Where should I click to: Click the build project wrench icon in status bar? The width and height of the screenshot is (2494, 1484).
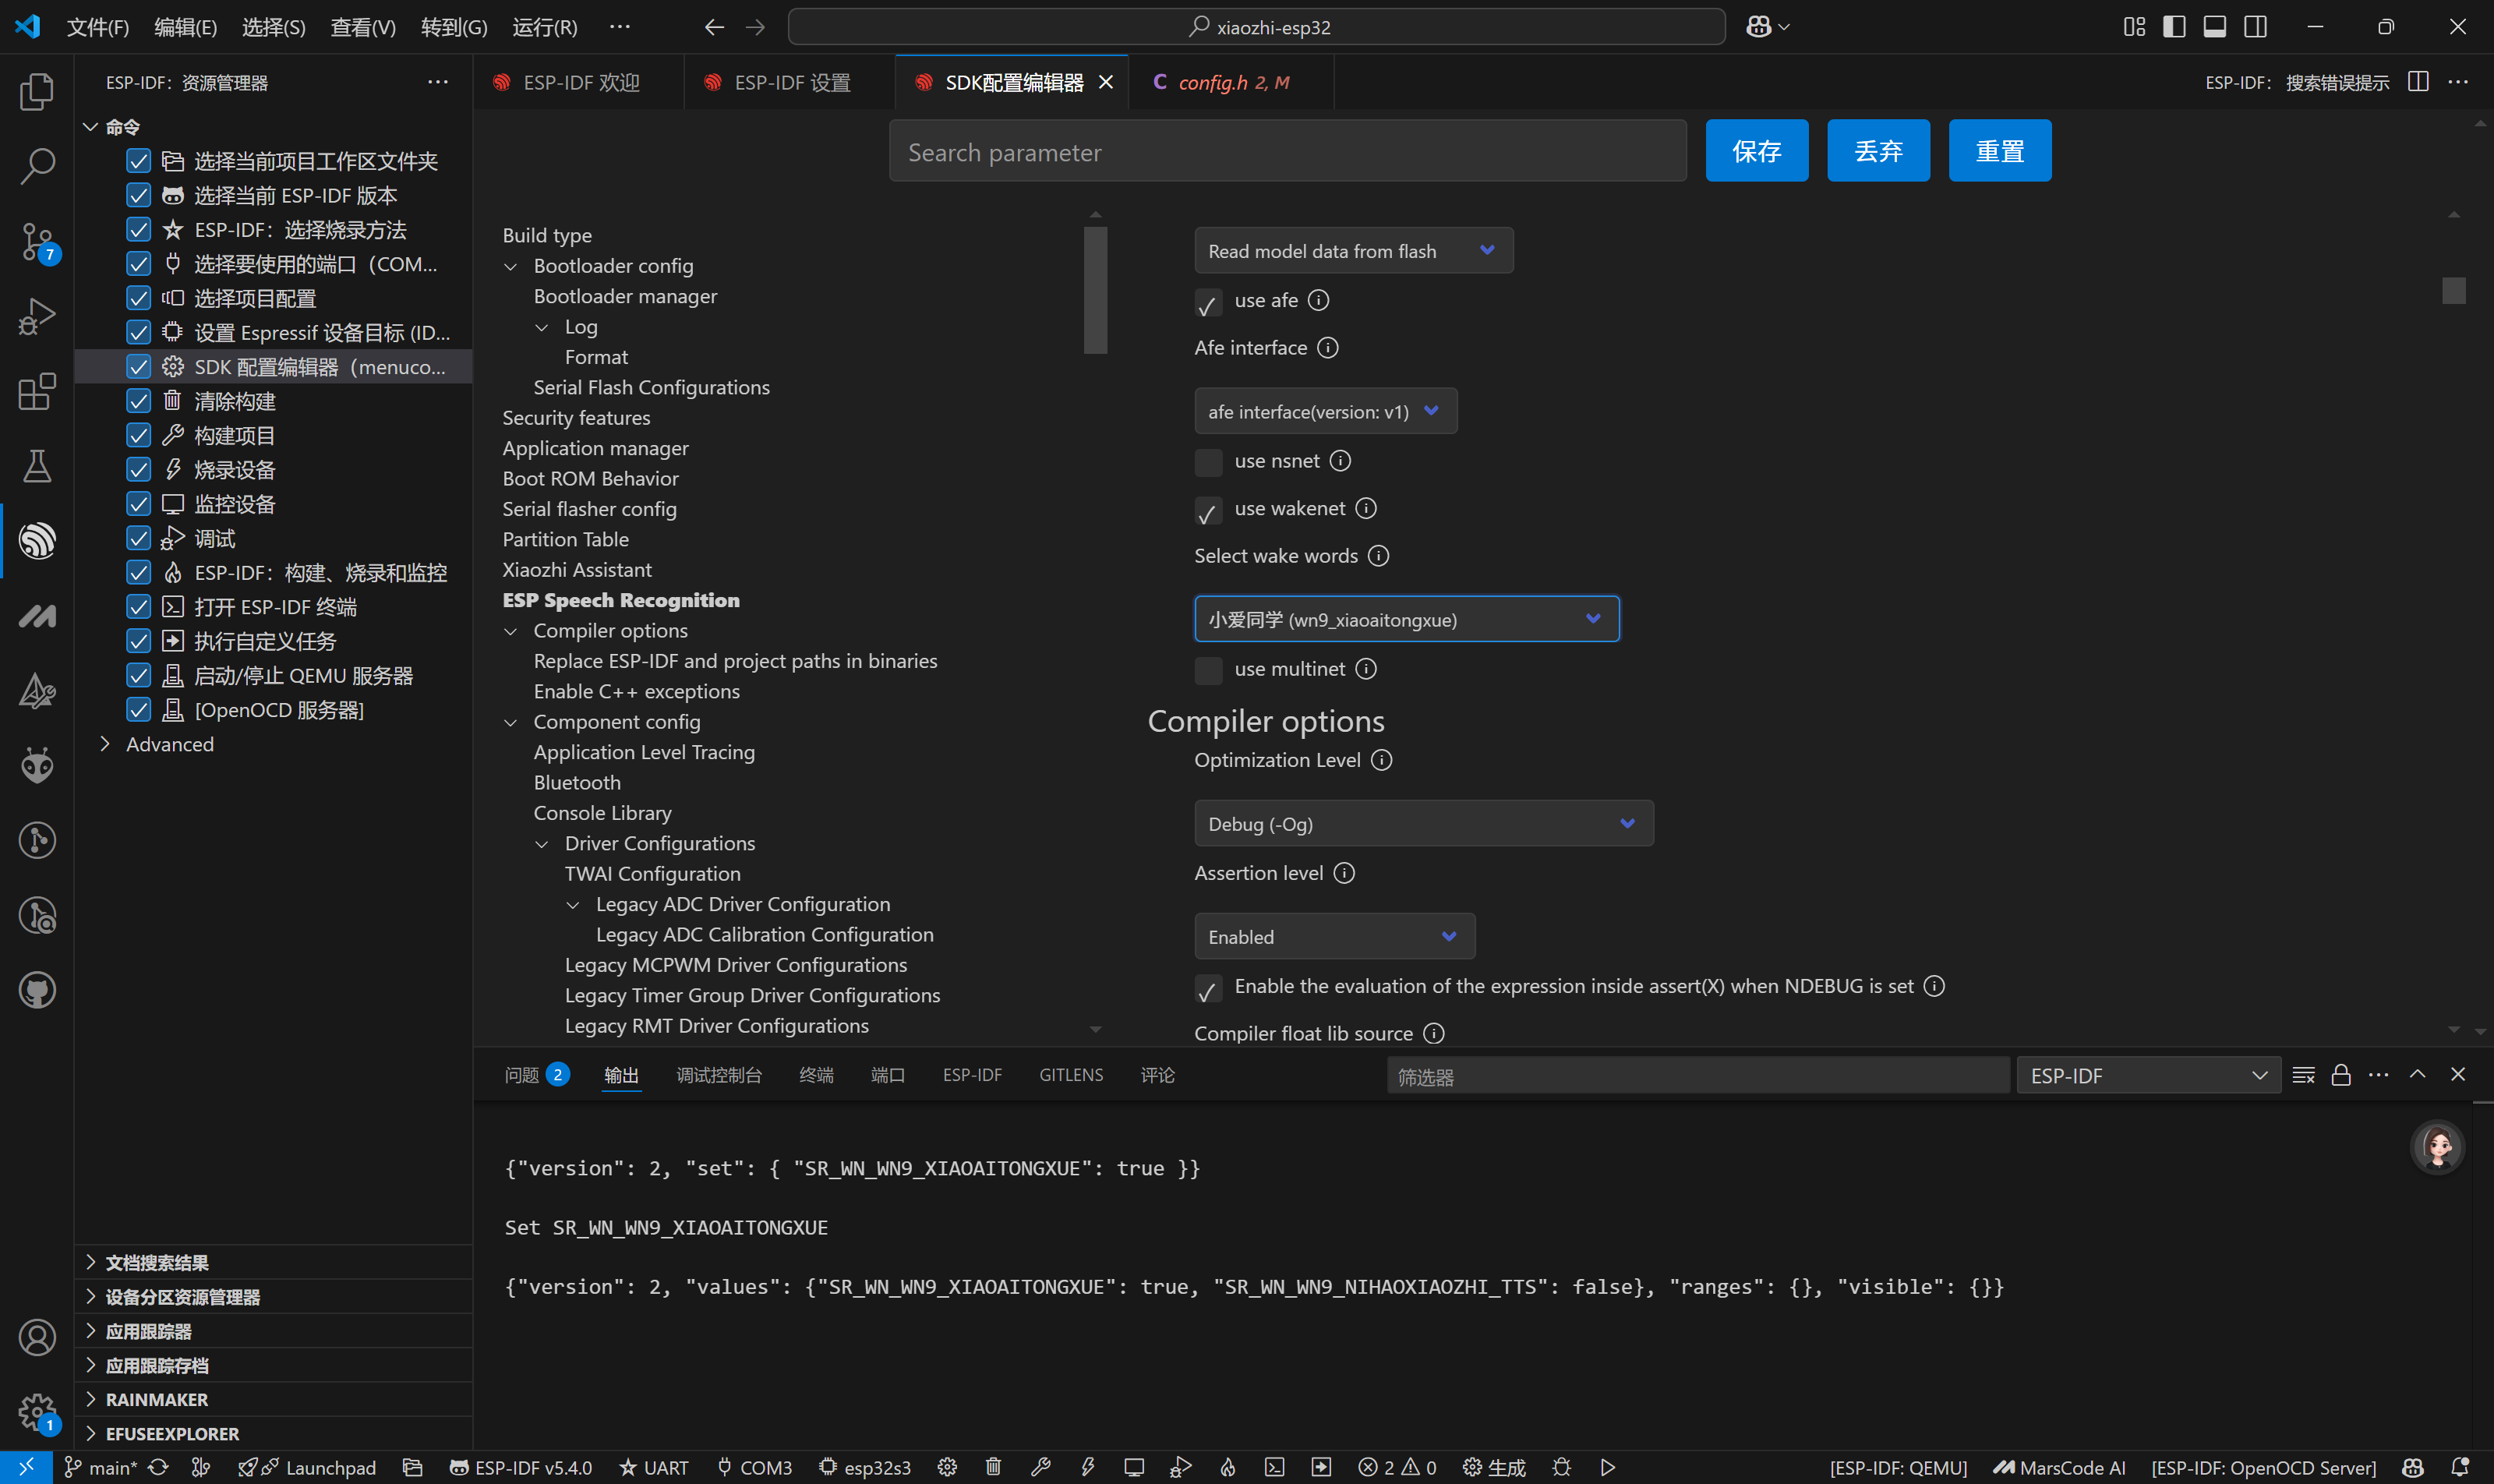(x=1040, y=1467)
